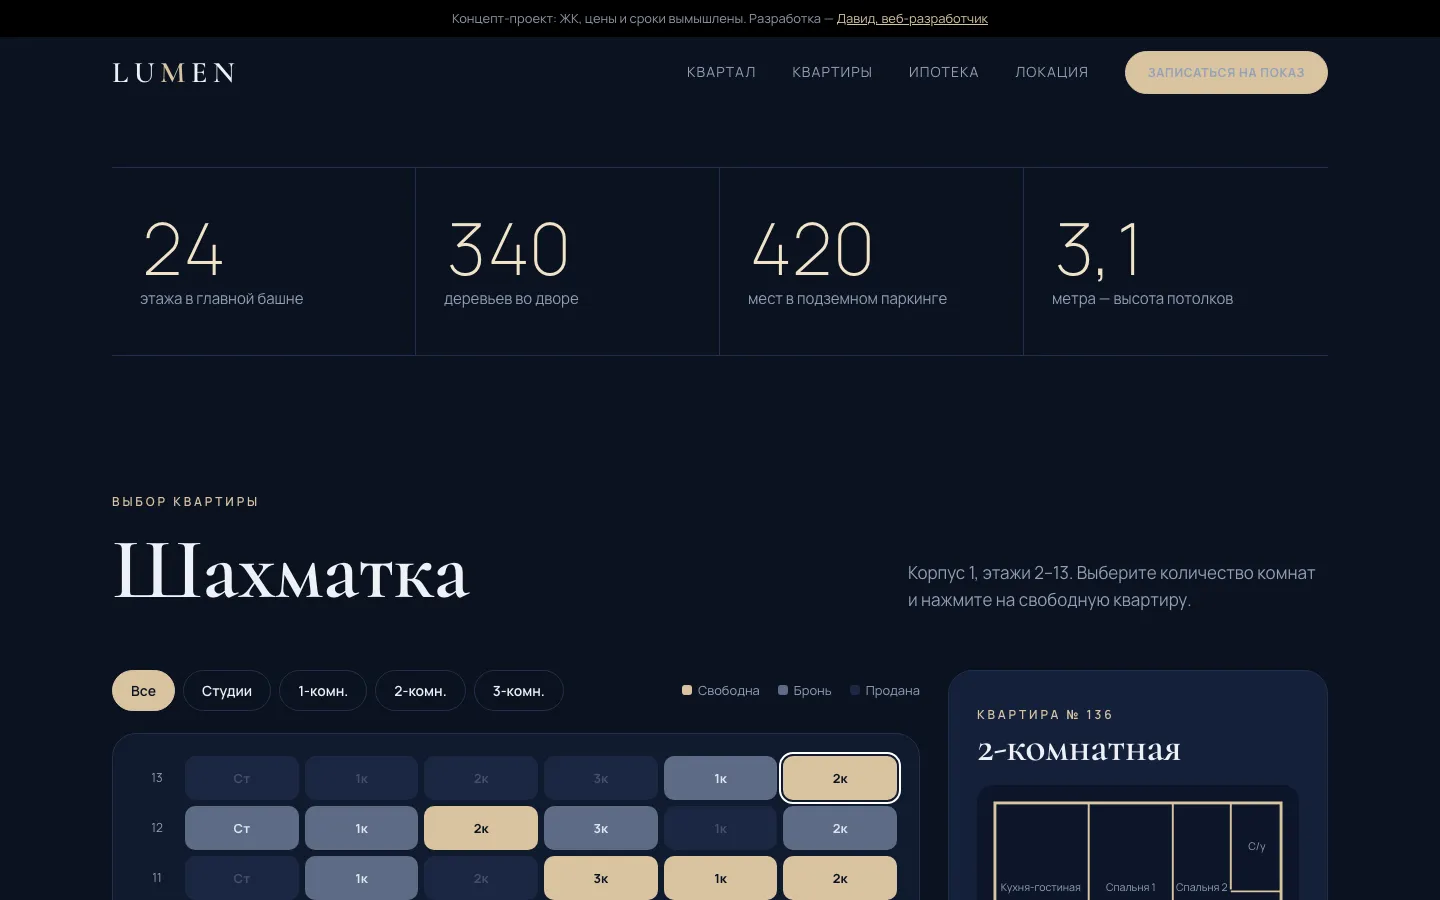Image resolution: width=1440 pixels, height=900 pixels.
Task: Click the Шахматка heading
Action: [291, 572]
